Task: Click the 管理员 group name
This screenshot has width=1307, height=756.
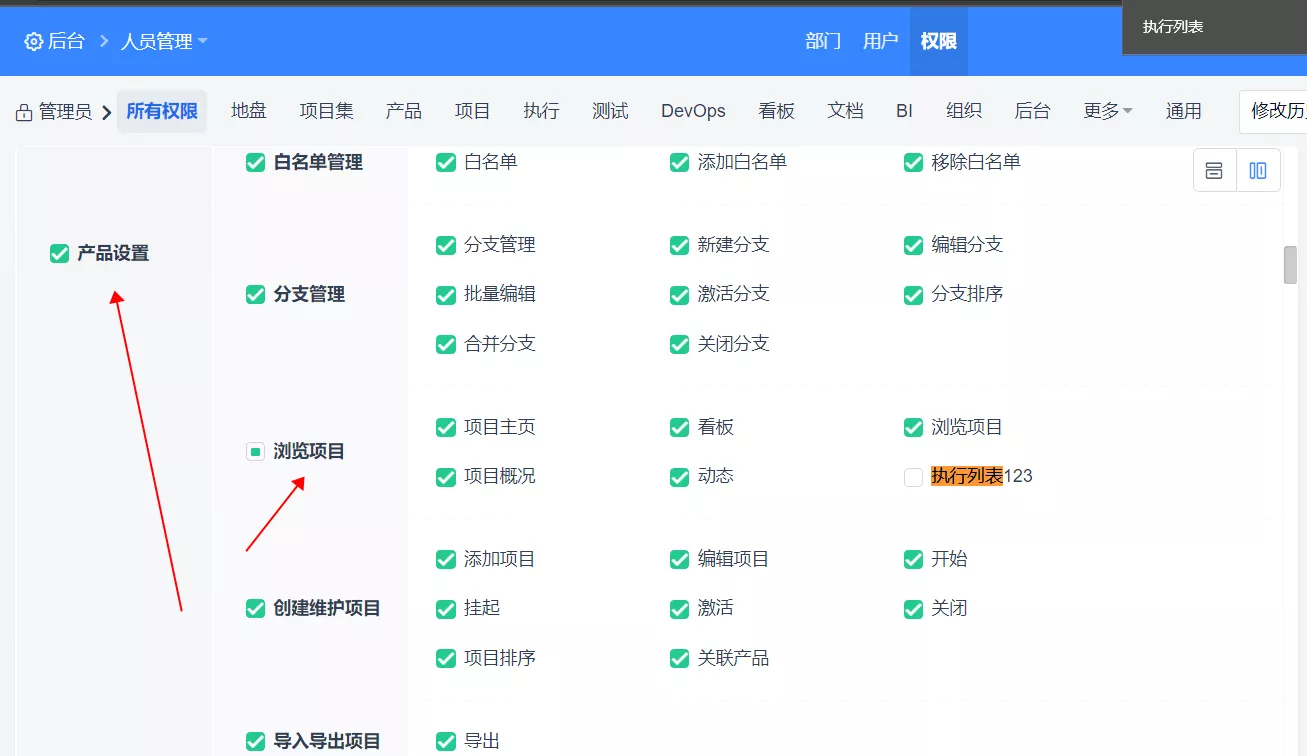Action: click(66, 112)
